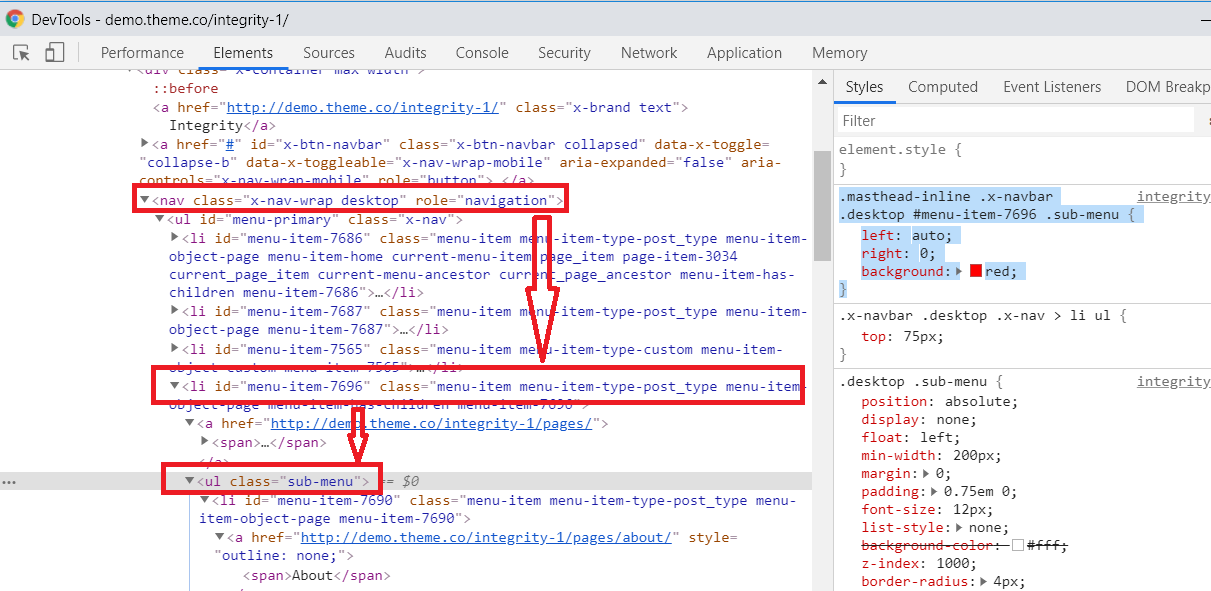Screen dimensions: 1211x591
Task: Go to the Security tab
Action: 564,53
